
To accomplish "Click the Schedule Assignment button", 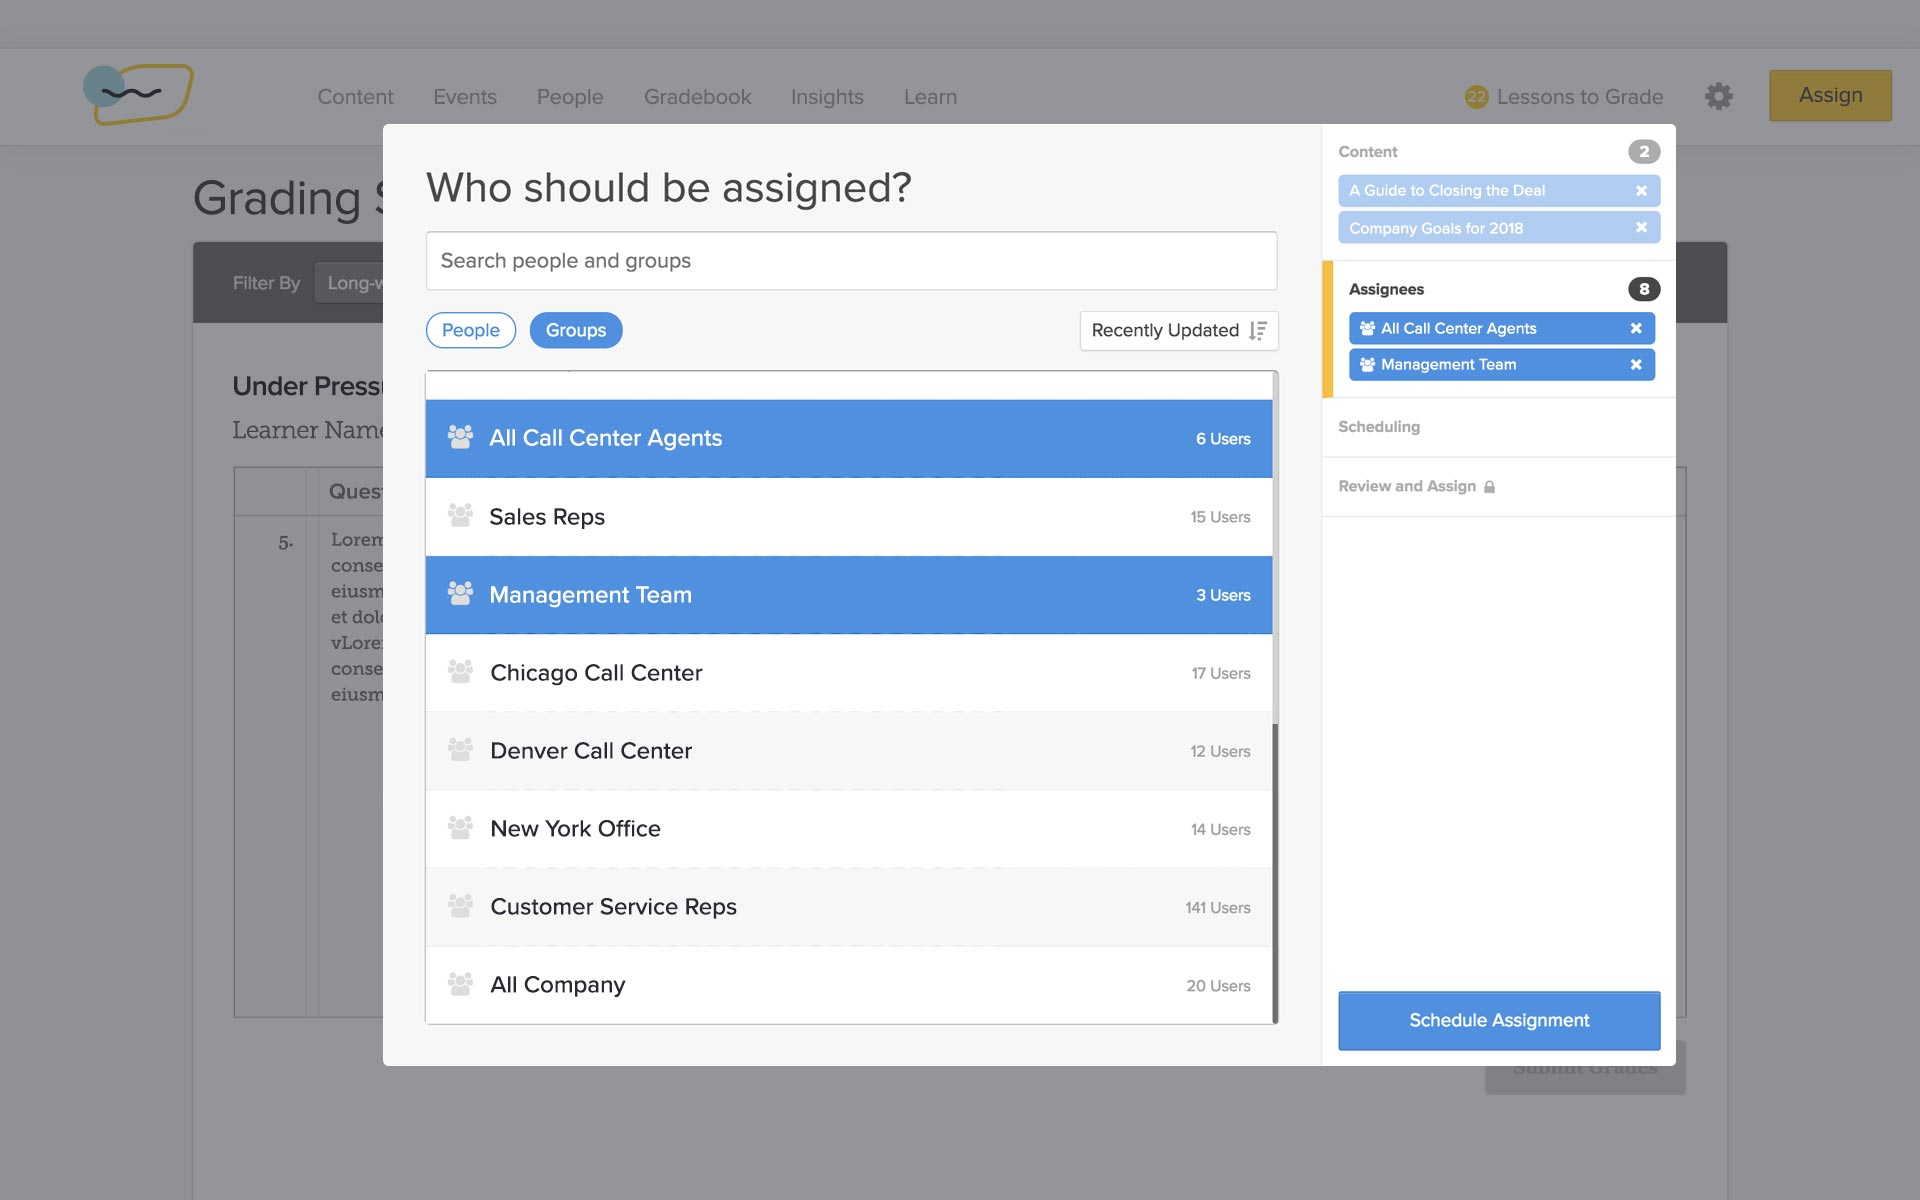I will point(1498,1020).
